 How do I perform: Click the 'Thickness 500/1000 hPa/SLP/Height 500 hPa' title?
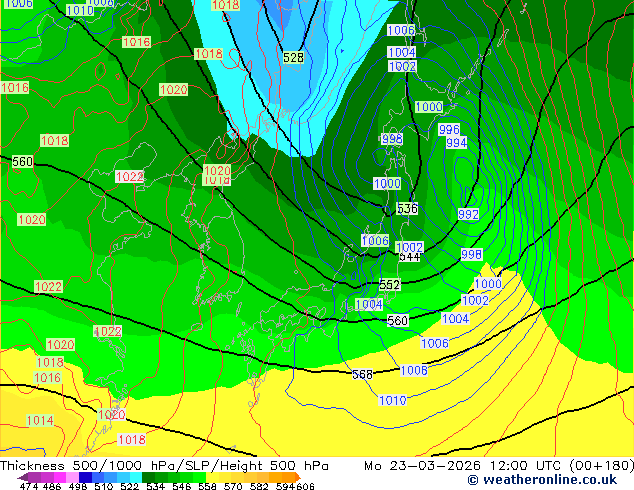click(x=164, y=466)
